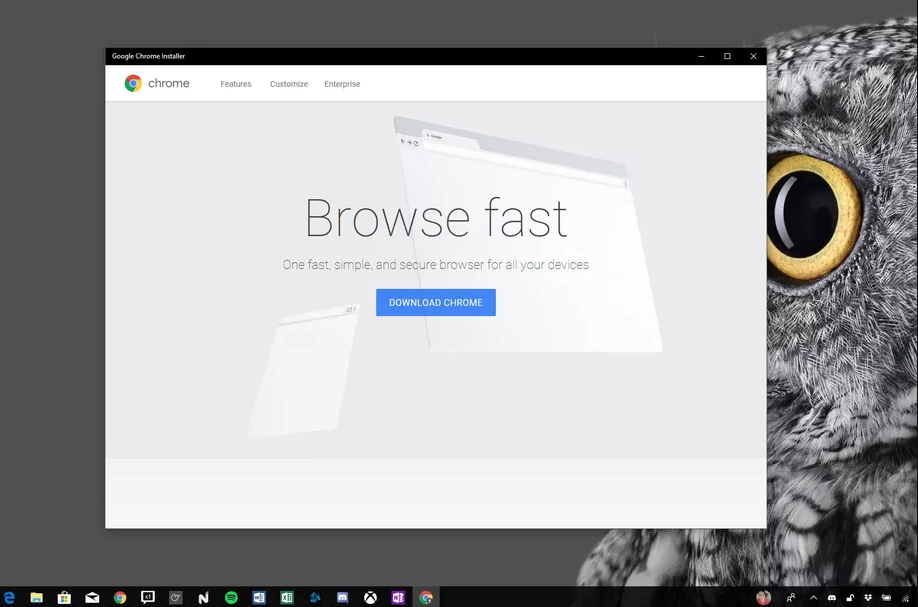
Task: Maximize the Google Chrome Installer window
Action: pyautogui.click(x=727, y=56)
